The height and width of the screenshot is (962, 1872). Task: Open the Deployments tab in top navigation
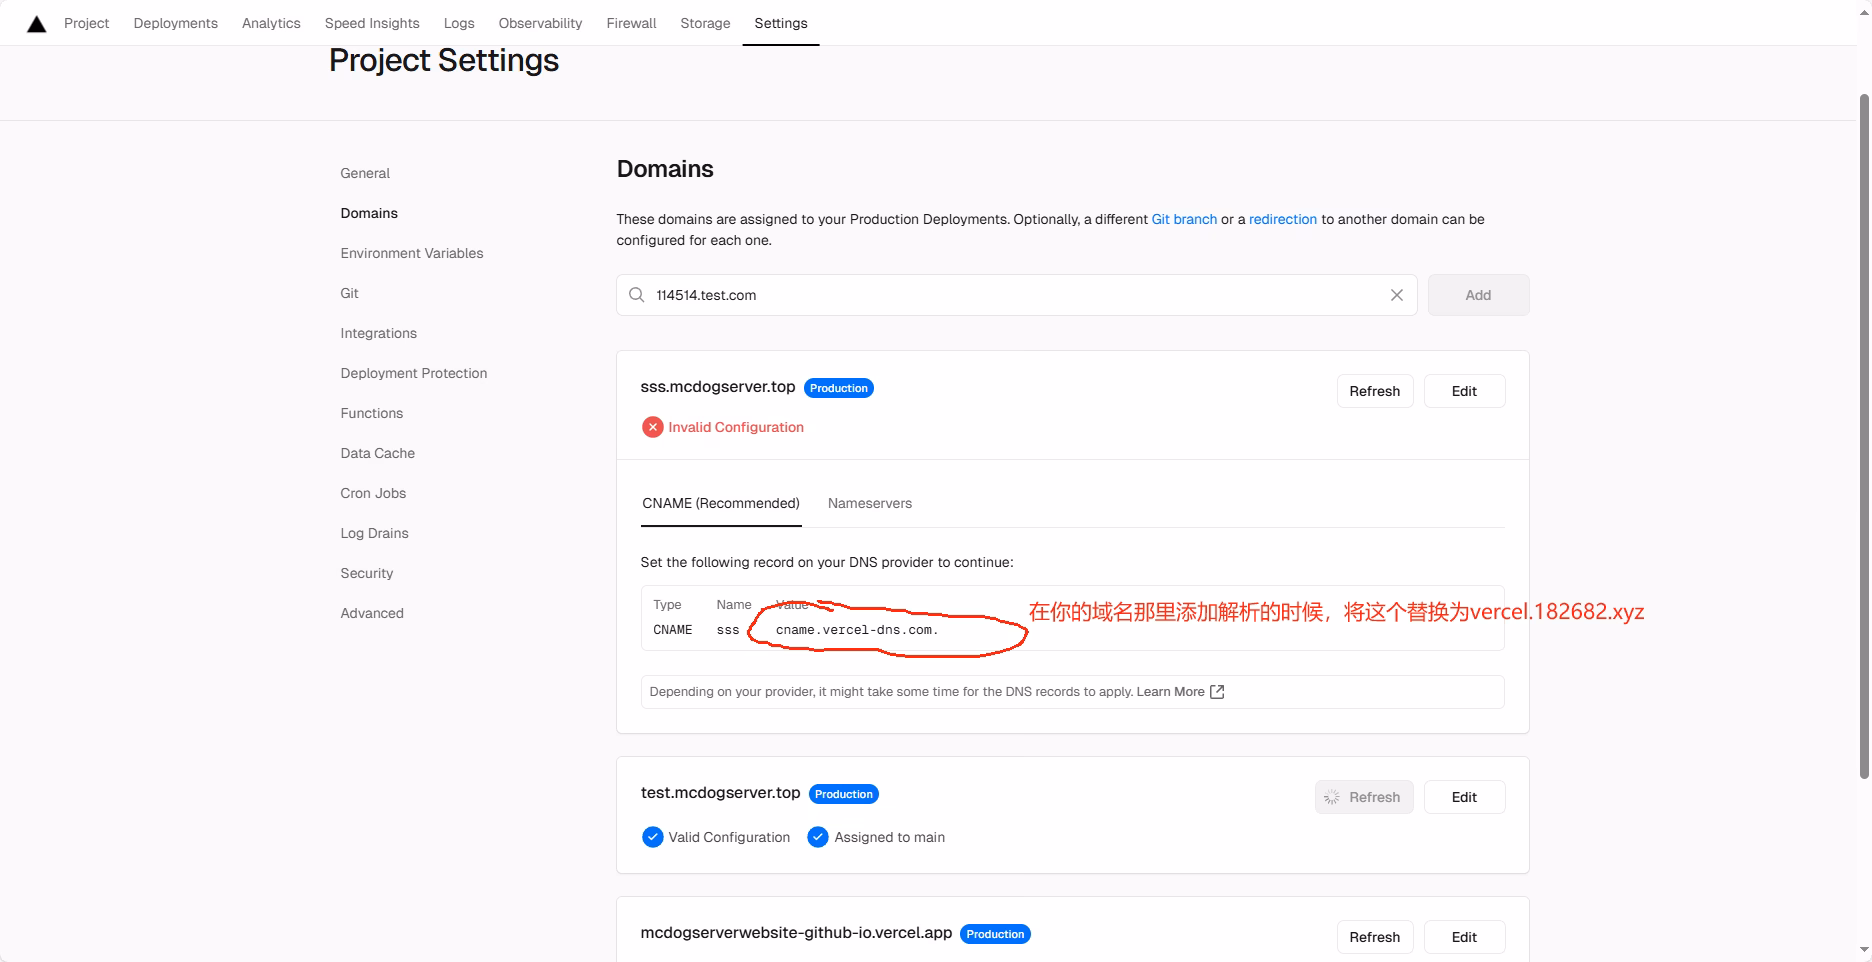click(175, 23)
